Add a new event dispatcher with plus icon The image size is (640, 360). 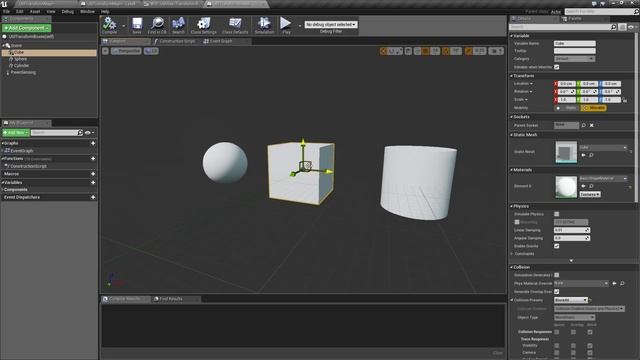[93, 197]
